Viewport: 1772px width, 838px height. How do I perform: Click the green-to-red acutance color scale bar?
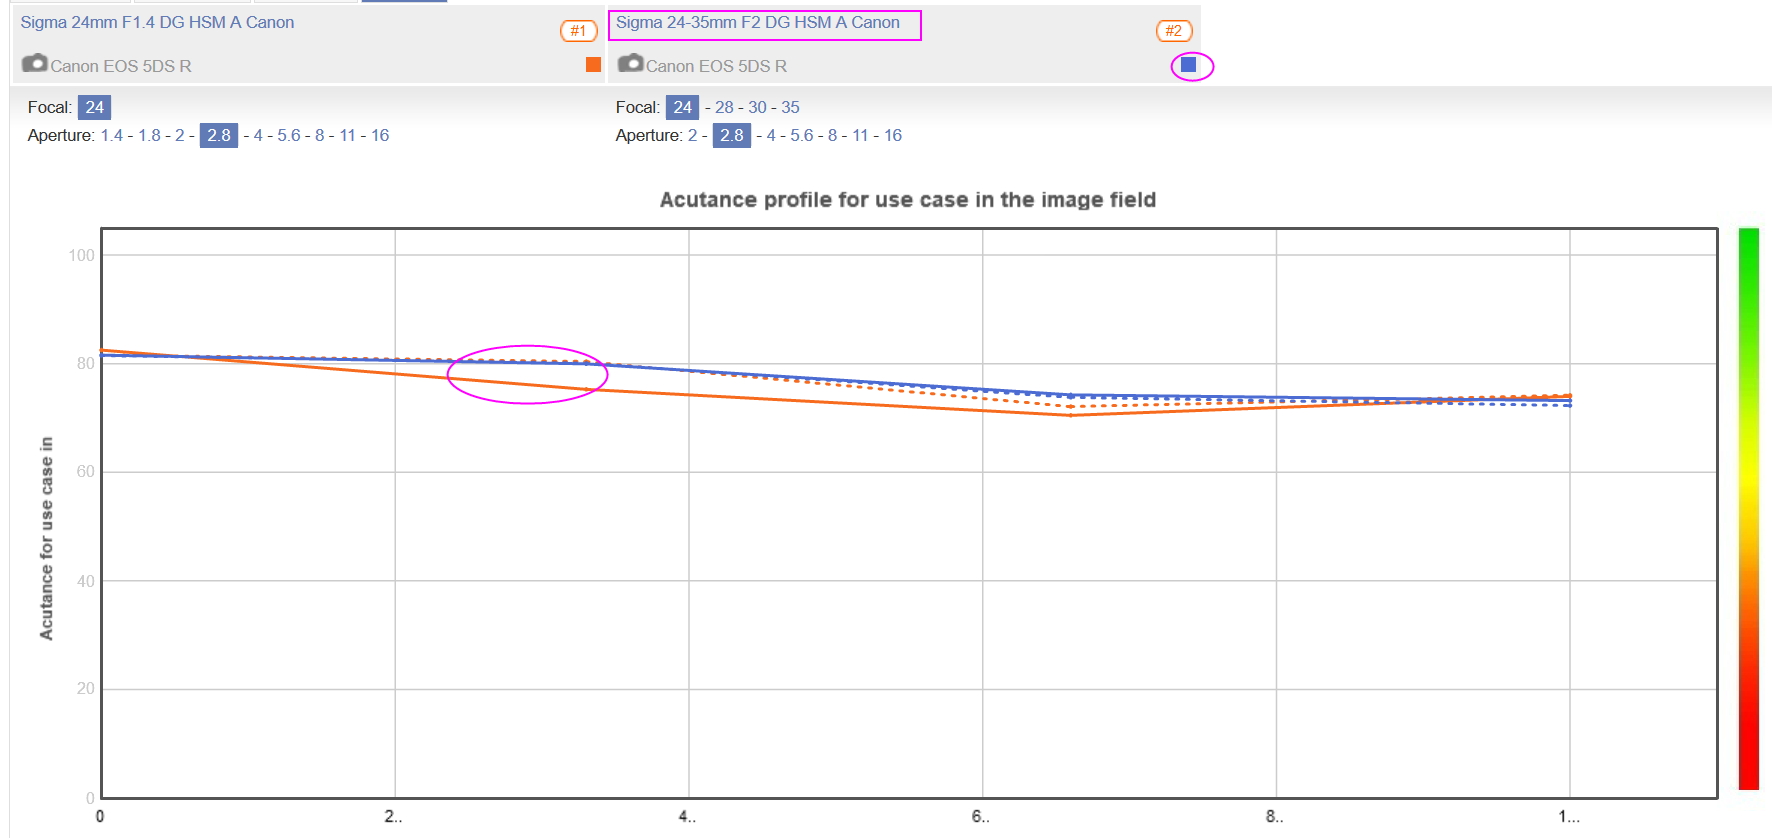click(1748, 508)
